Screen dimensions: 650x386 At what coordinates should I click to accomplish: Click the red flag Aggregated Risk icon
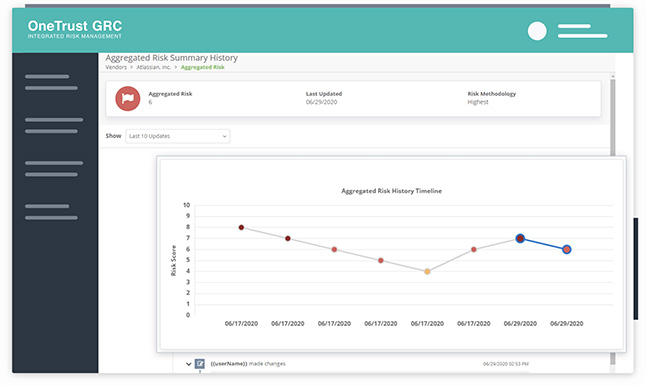coord(128,99)
